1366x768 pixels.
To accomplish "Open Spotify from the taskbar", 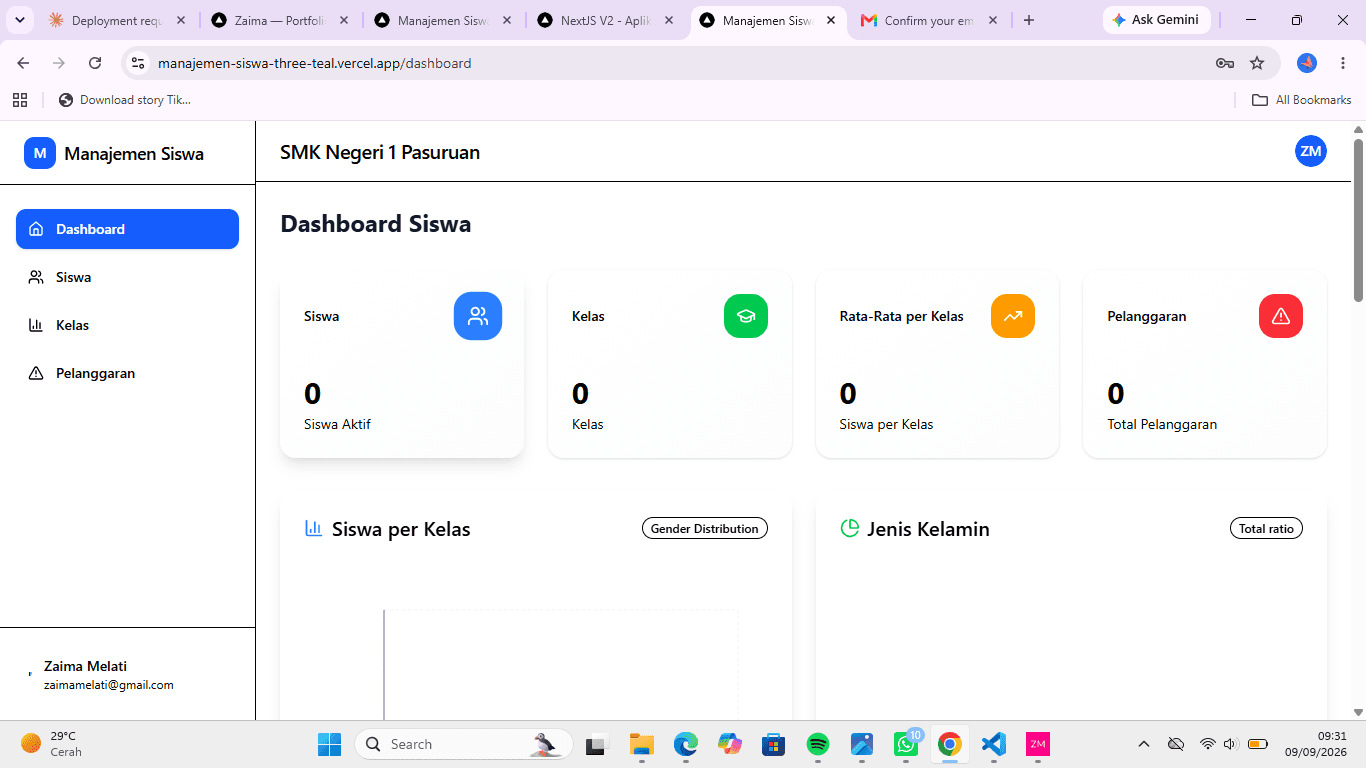I will [818, 744].
